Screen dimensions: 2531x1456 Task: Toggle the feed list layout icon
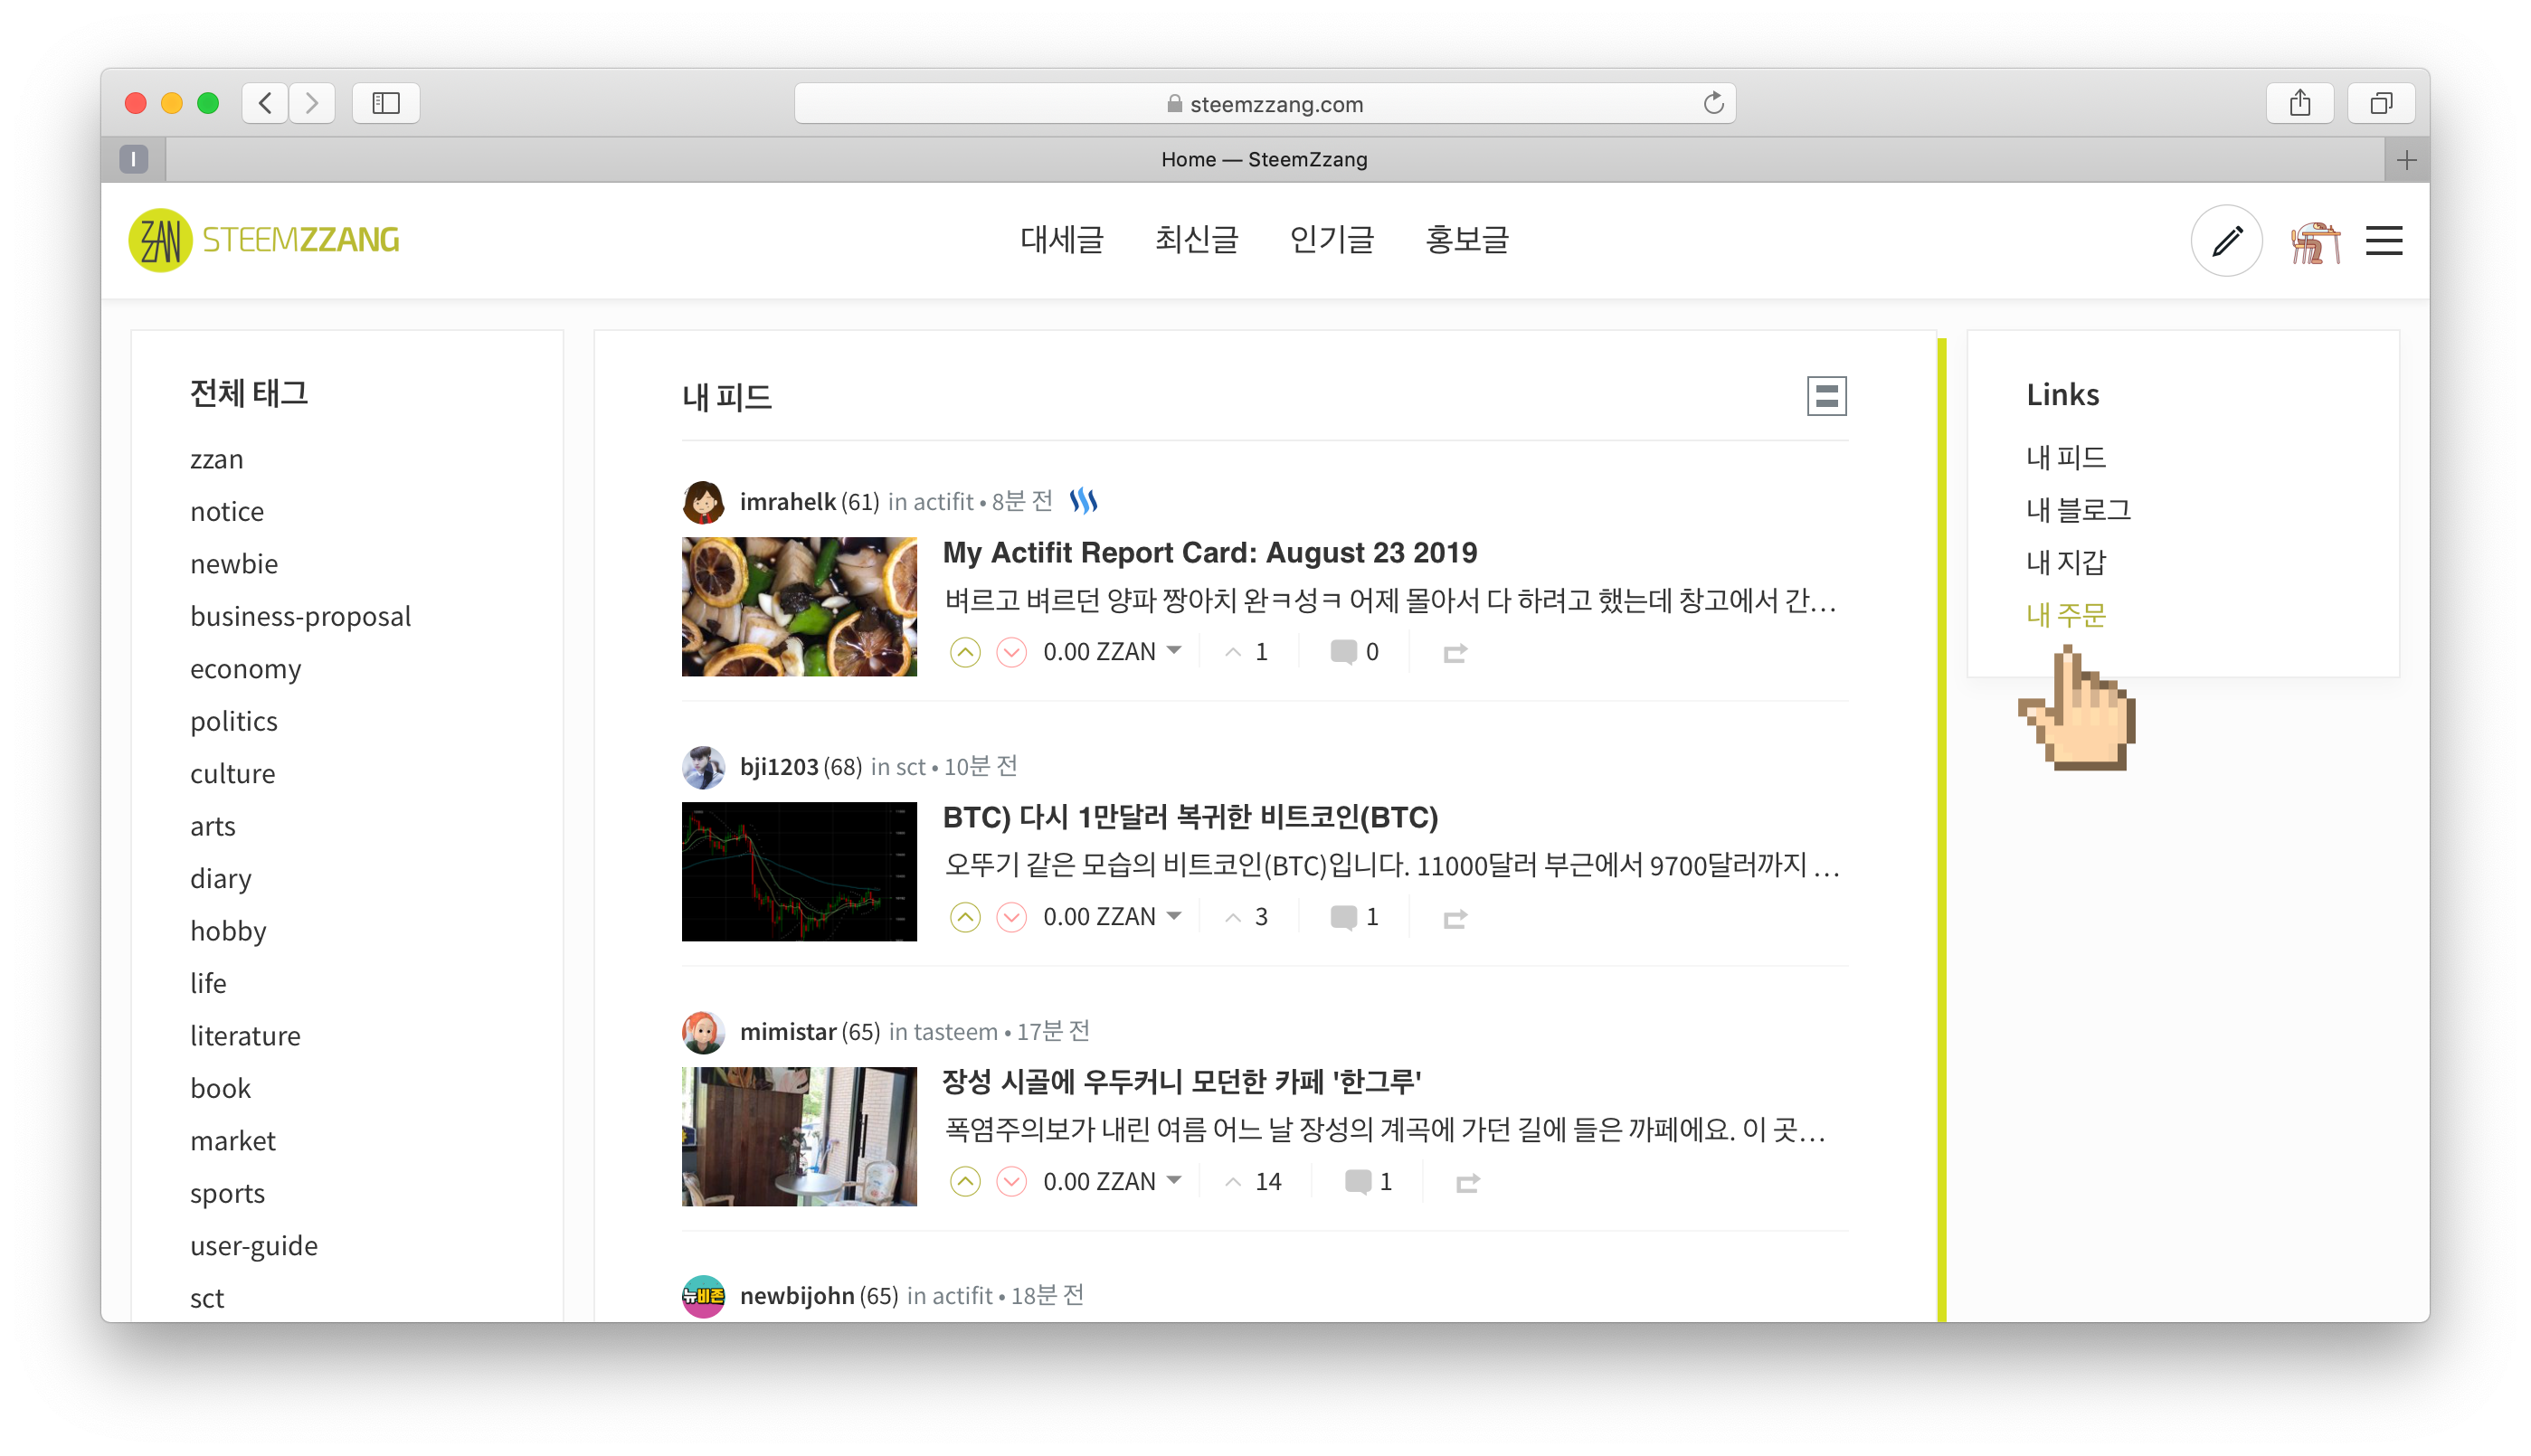coord(1826,396)
